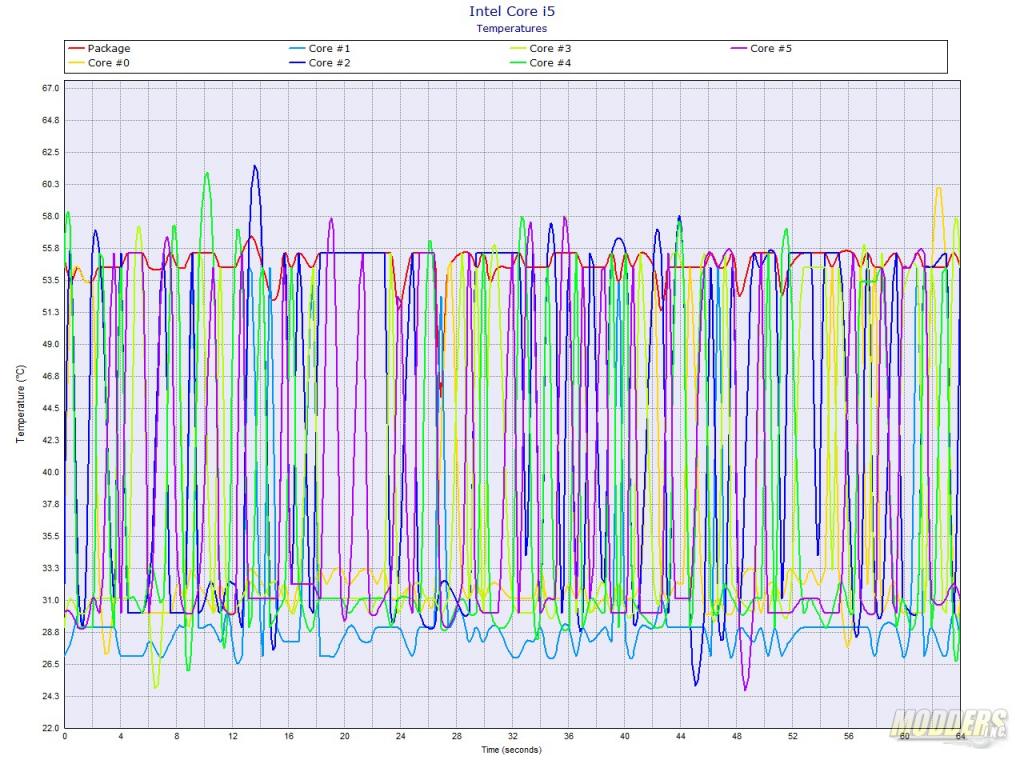Click the 44 seconds time axis tick
Screen dimensions: 1024x768
click(680, 736)
